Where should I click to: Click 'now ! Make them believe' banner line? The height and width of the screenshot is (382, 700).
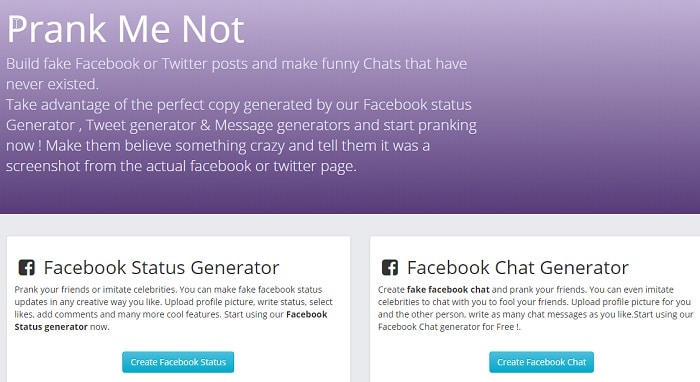click(x=217, y=146)
